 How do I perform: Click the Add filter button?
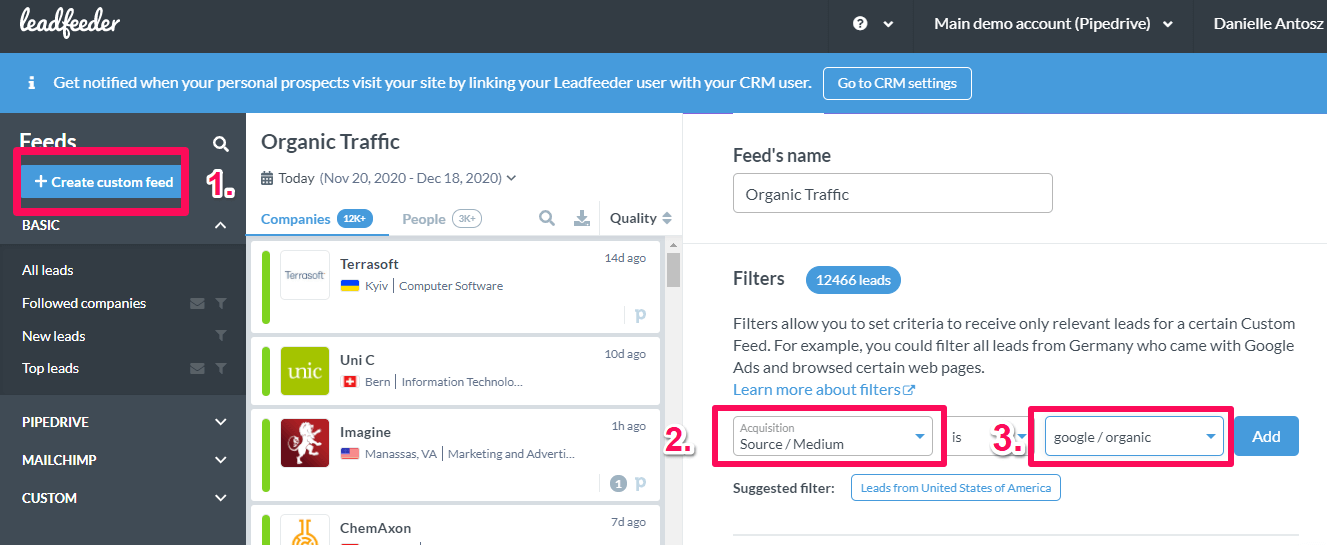[1266, 436]
